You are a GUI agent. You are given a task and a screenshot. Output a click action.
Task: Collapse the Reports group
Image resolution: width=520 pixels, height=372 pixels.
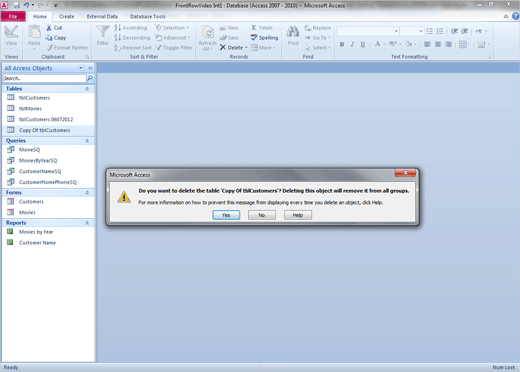(87, 223)
